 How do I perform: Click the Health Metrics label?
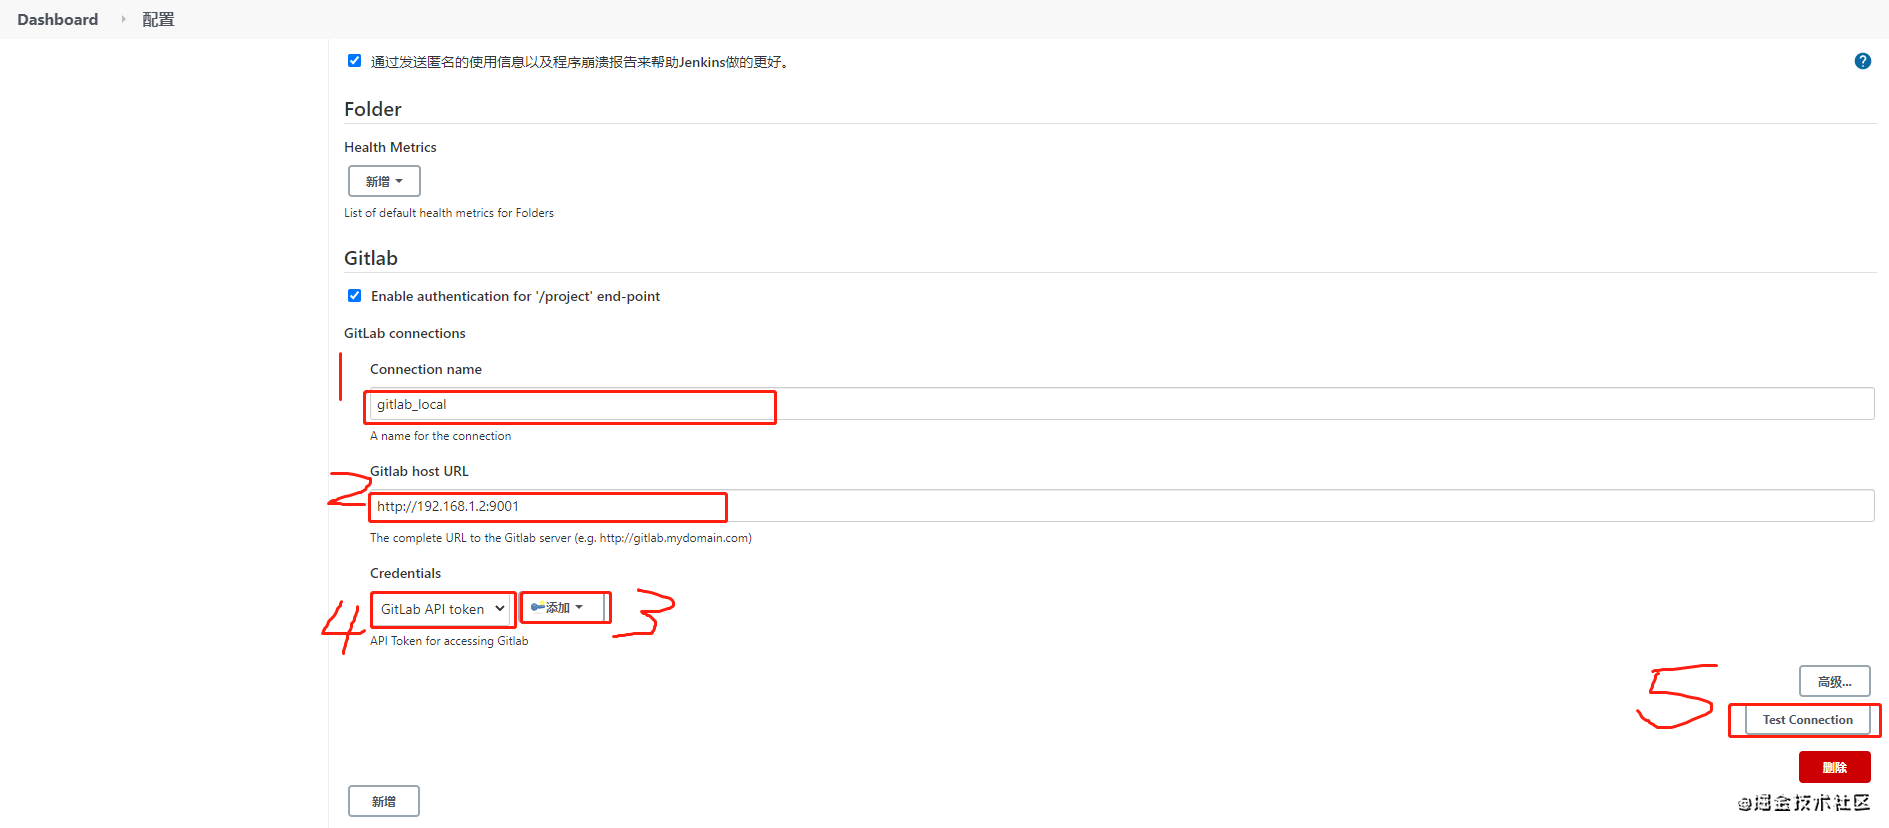coord(390,147)
